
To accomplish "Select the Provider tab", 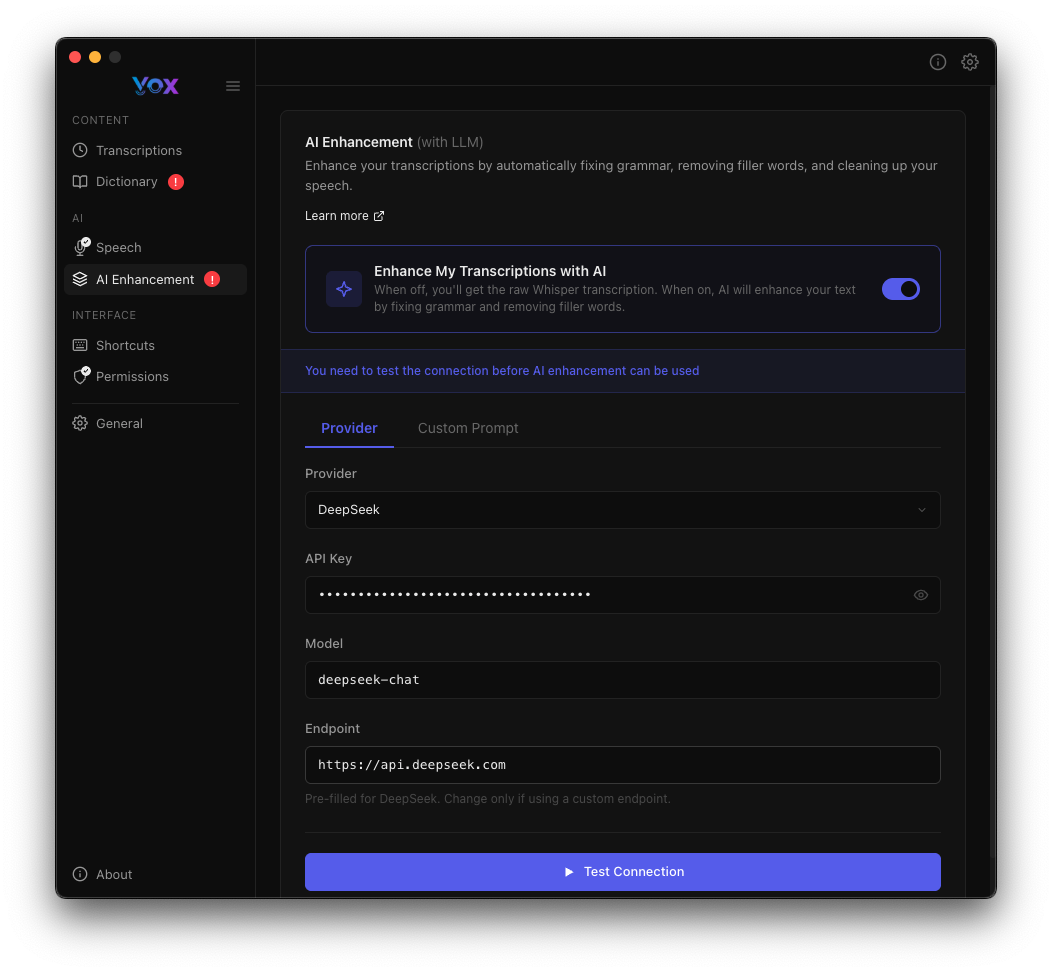I will click(x=349, y=428).
